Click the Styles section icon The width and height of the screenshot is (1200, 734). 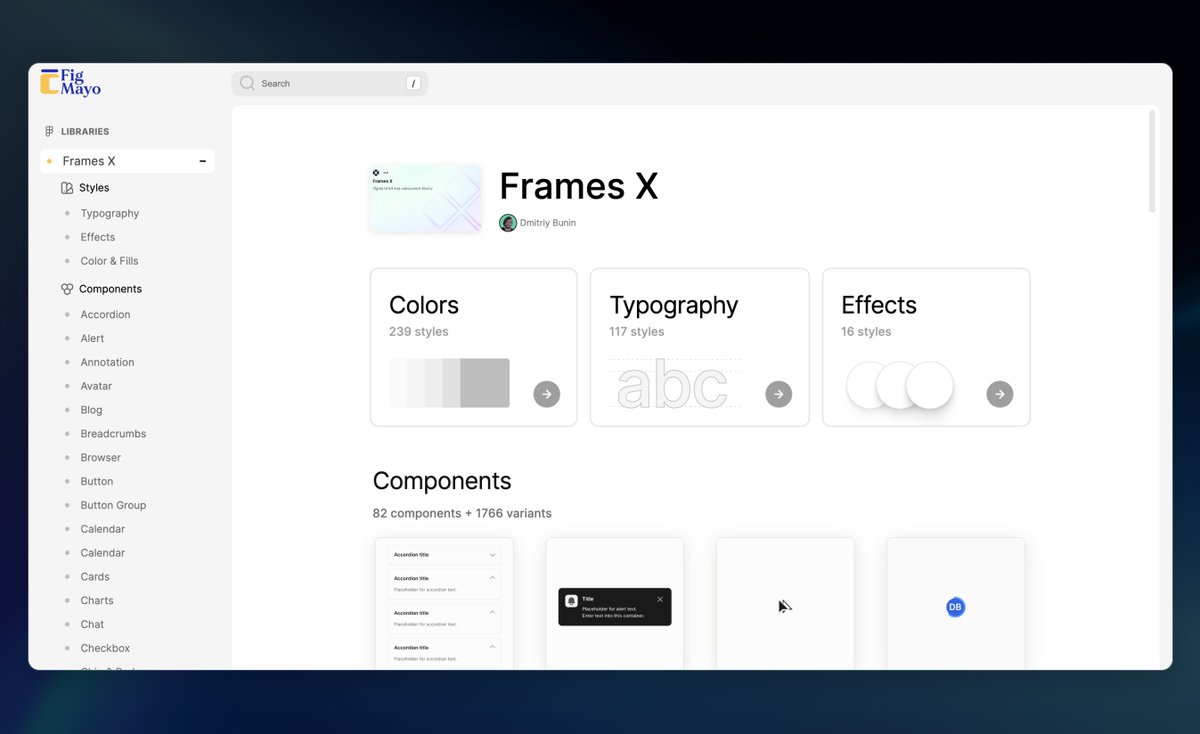[67, 188]
